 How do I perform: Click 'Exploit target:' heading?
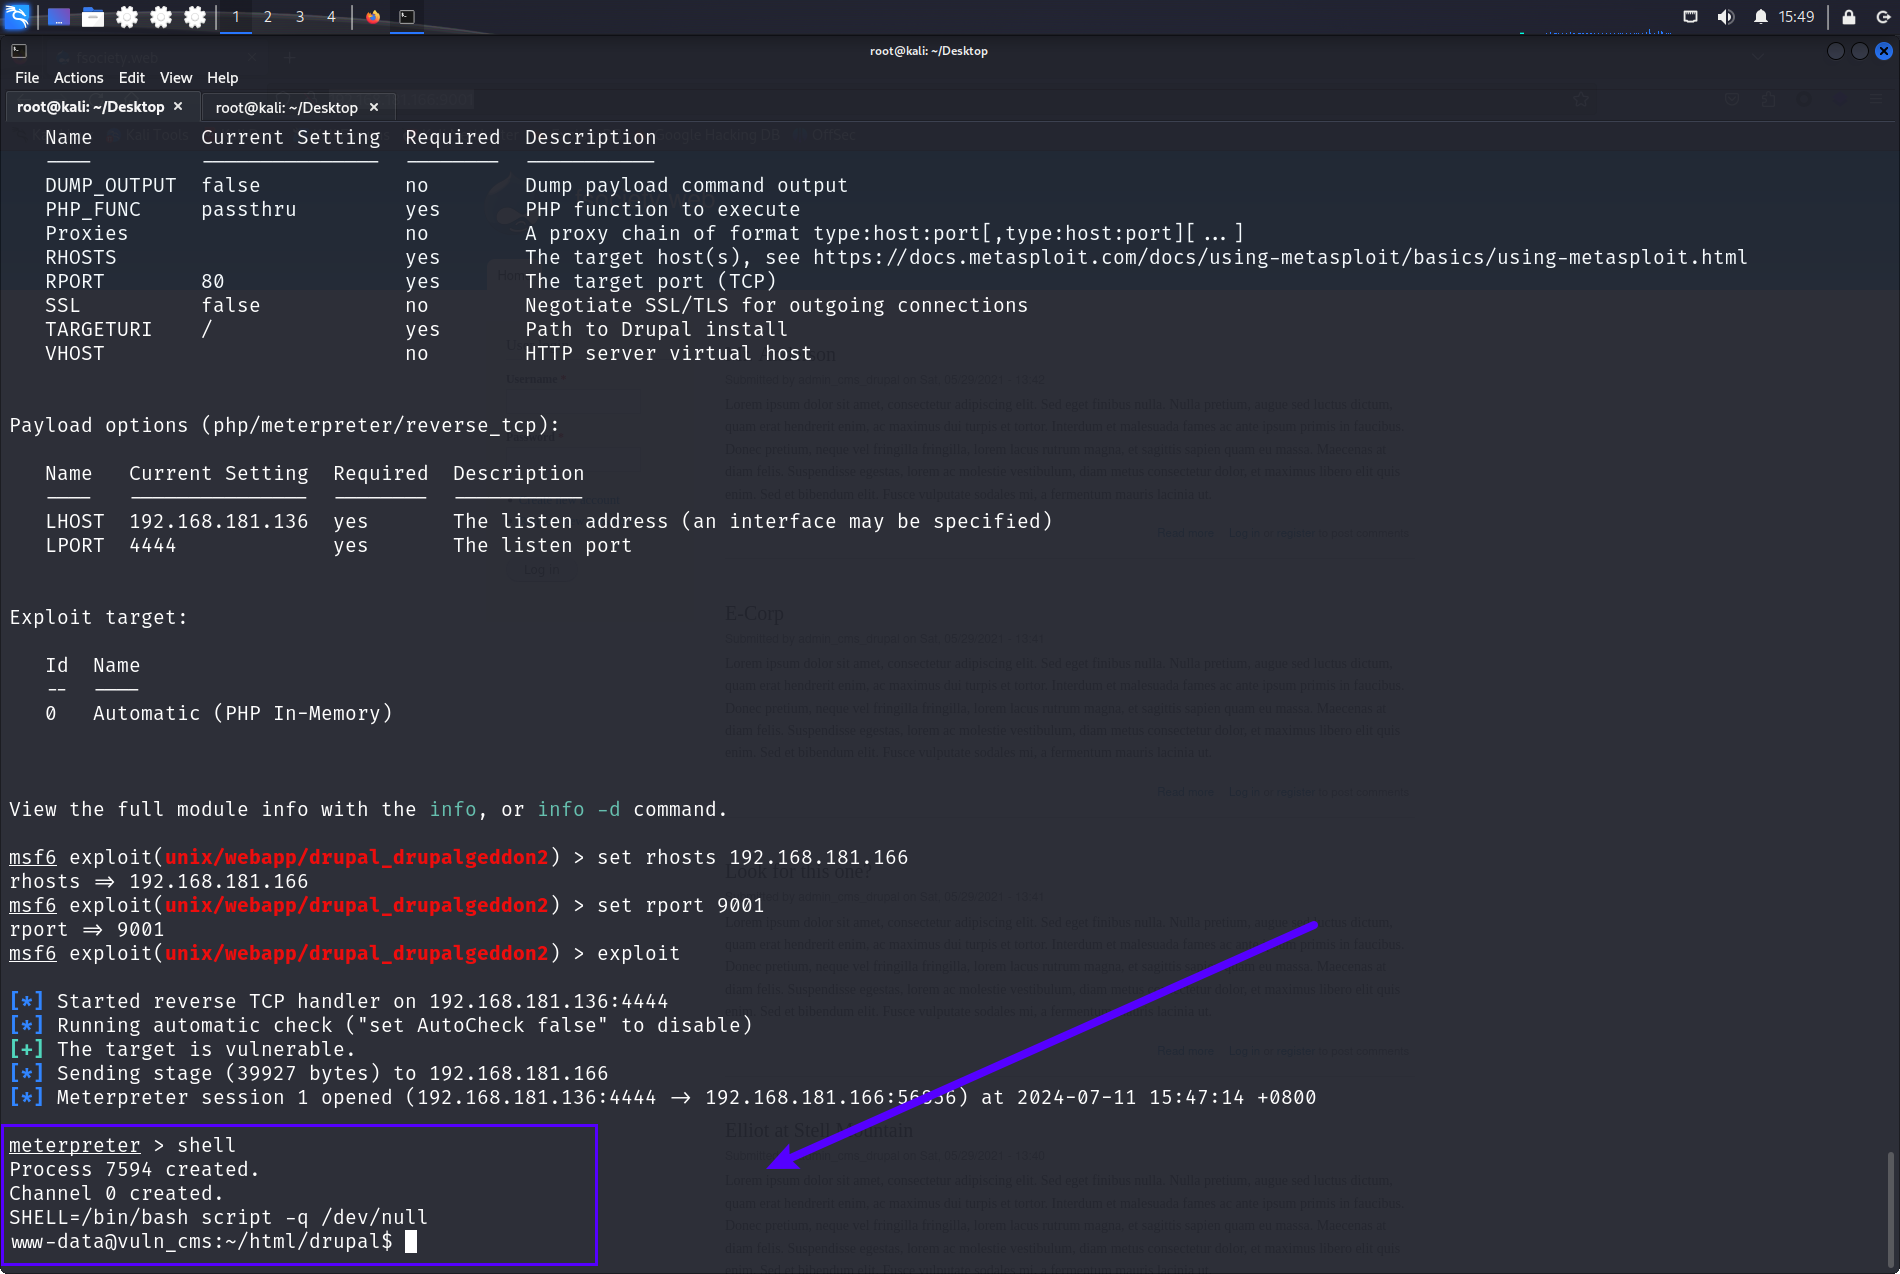98,617
